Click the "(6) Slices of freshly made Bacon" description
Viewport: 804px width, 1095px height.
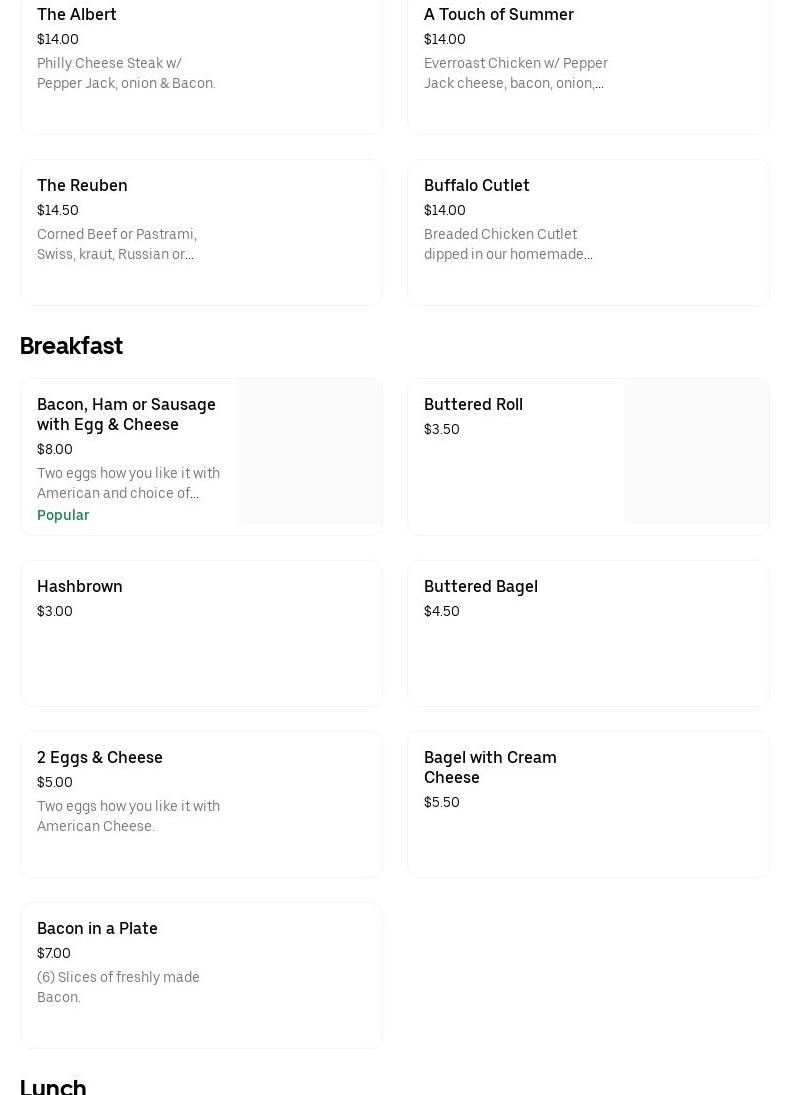[118, 987]
